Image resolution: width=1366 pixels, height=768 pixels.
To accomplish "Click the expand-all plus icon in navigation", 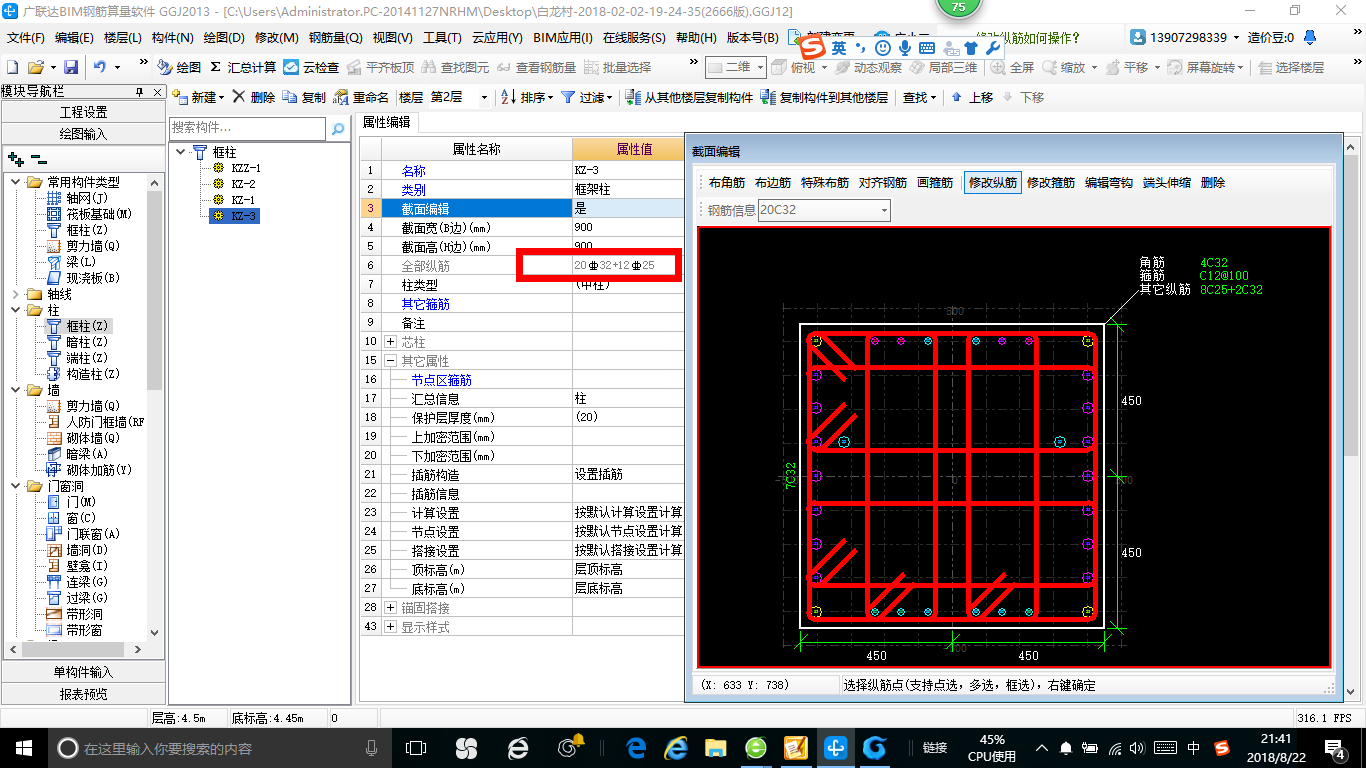I will tap(15, 158).
